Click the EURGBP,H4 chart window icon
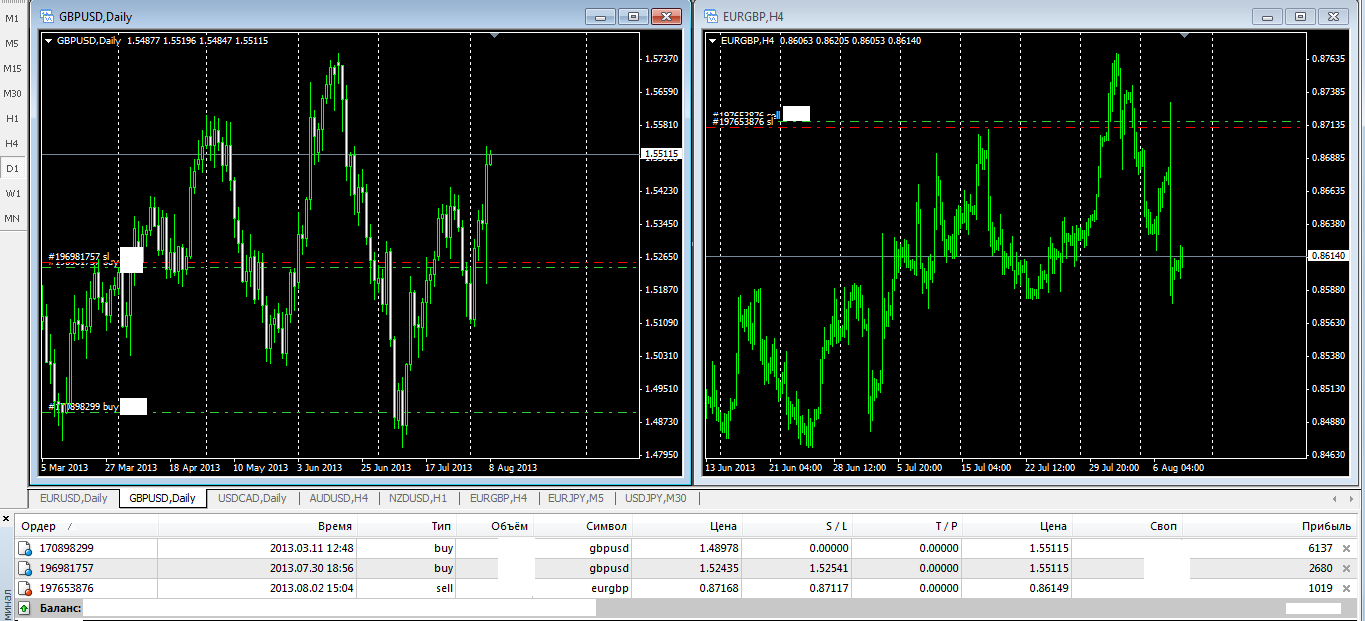Viewport: 1365px width, 621px height. pos(711,16)
